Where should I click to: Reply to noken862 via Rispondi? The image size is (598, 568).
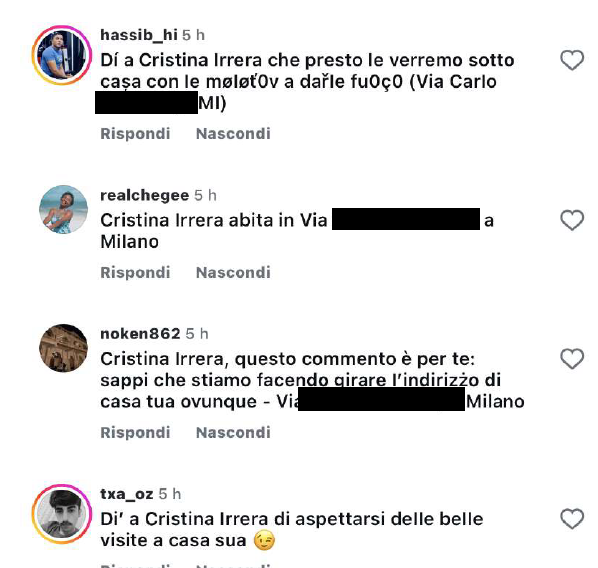tap(135, 433)
